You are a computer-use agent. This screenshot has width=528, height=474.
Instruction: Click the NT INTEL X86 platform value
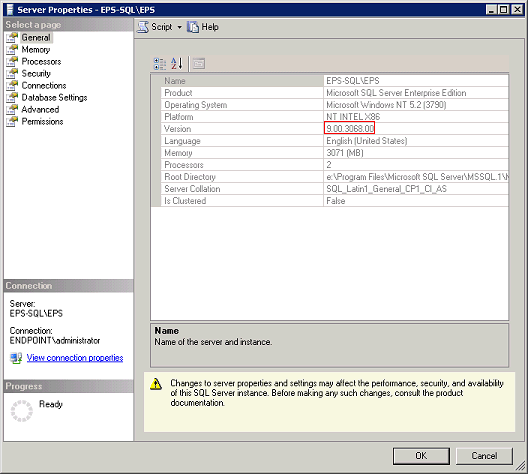tap(353, 117)
